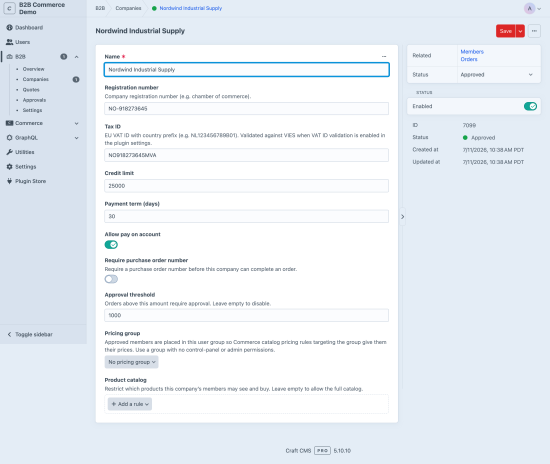The height and width of the screenshot is (464, 550).
Task: Open the Orders related link
Action: coord(469,59)
